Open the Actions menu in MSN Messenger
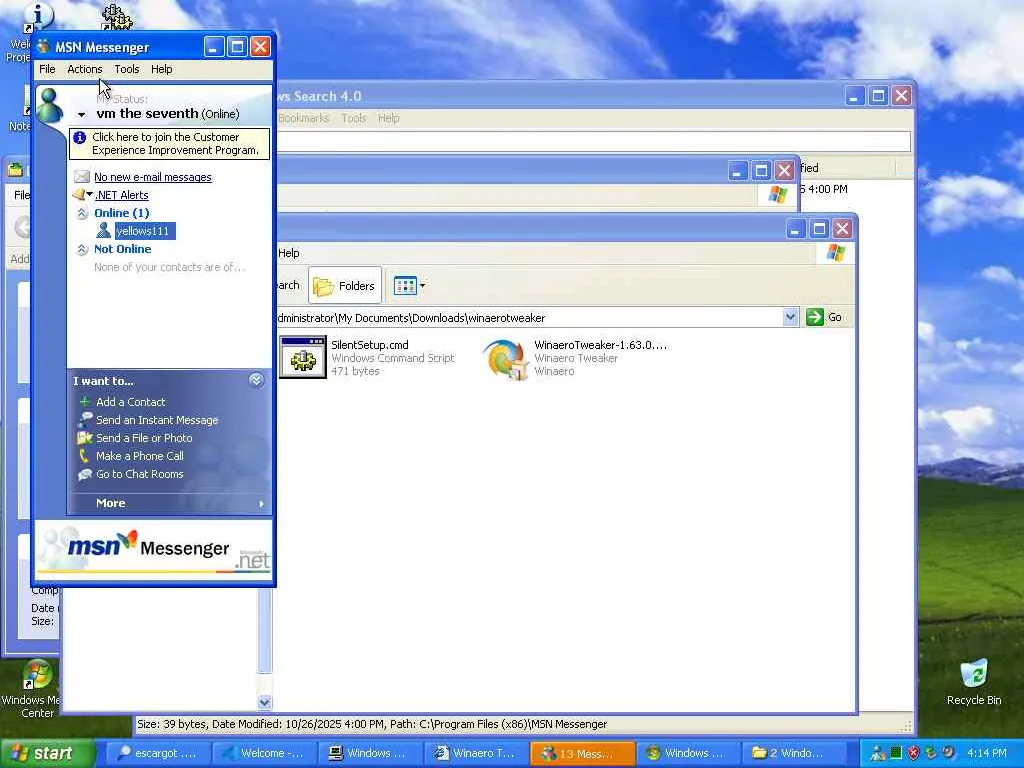This screenshot has height=768, width=1024. [x=85, y=69]
